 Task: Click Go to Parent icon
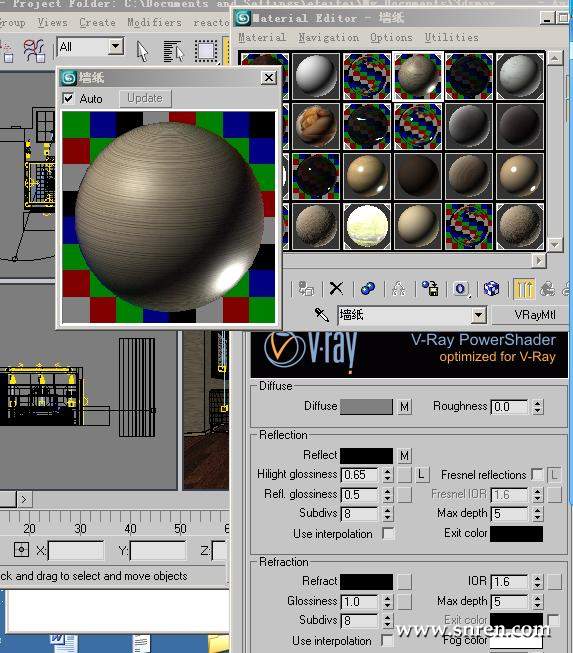coord(547,288)
